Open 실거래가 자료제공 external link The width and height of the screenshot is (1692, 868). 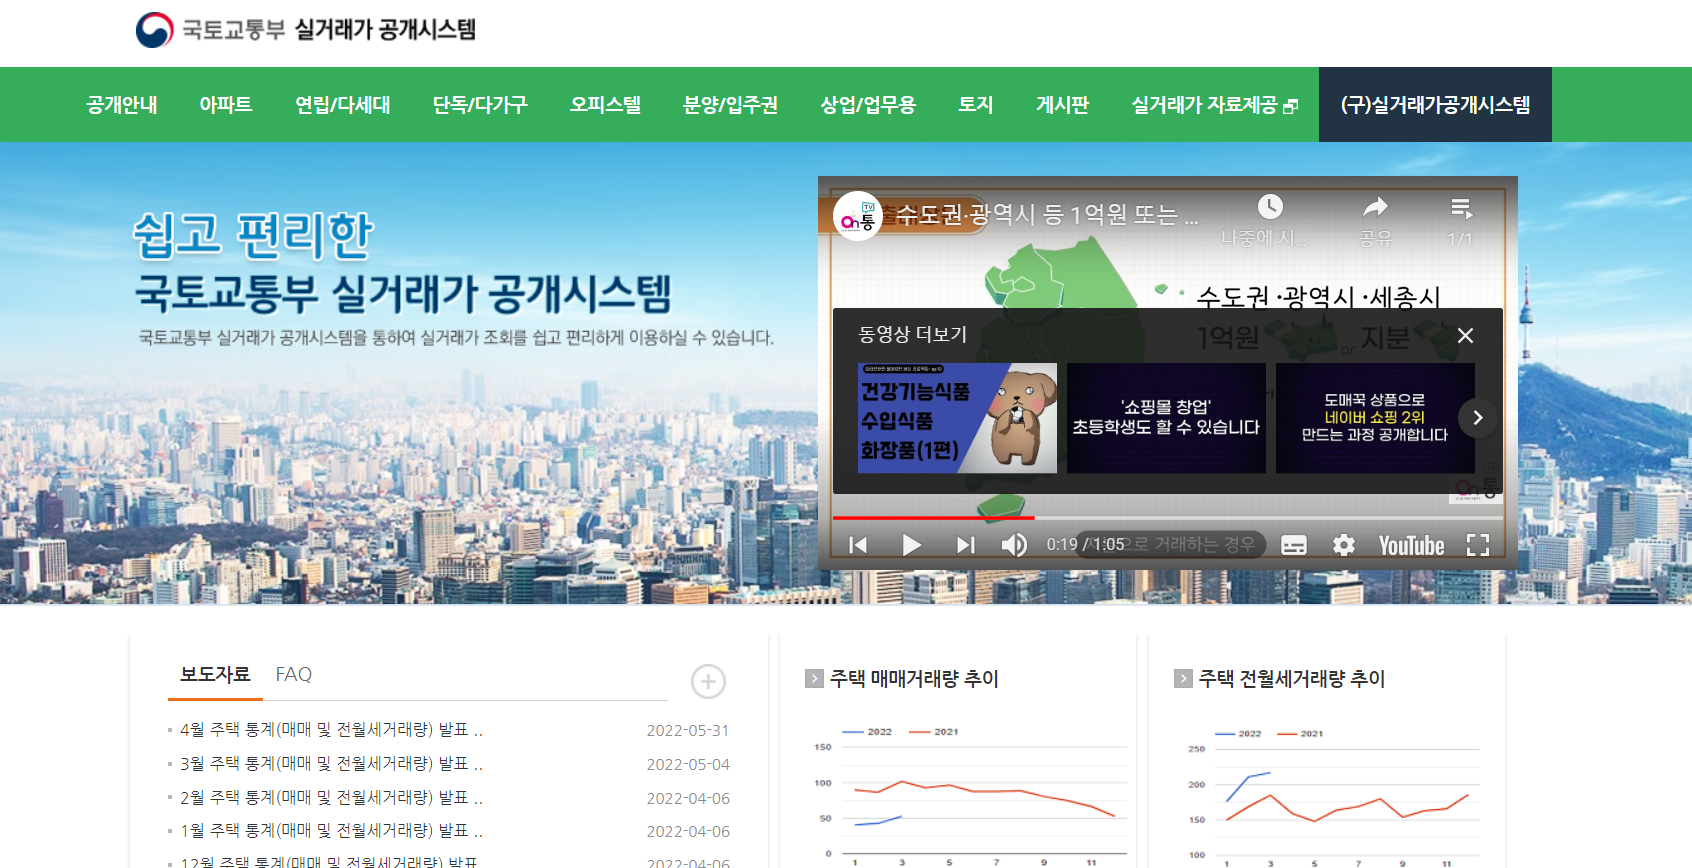point(1214,105)
